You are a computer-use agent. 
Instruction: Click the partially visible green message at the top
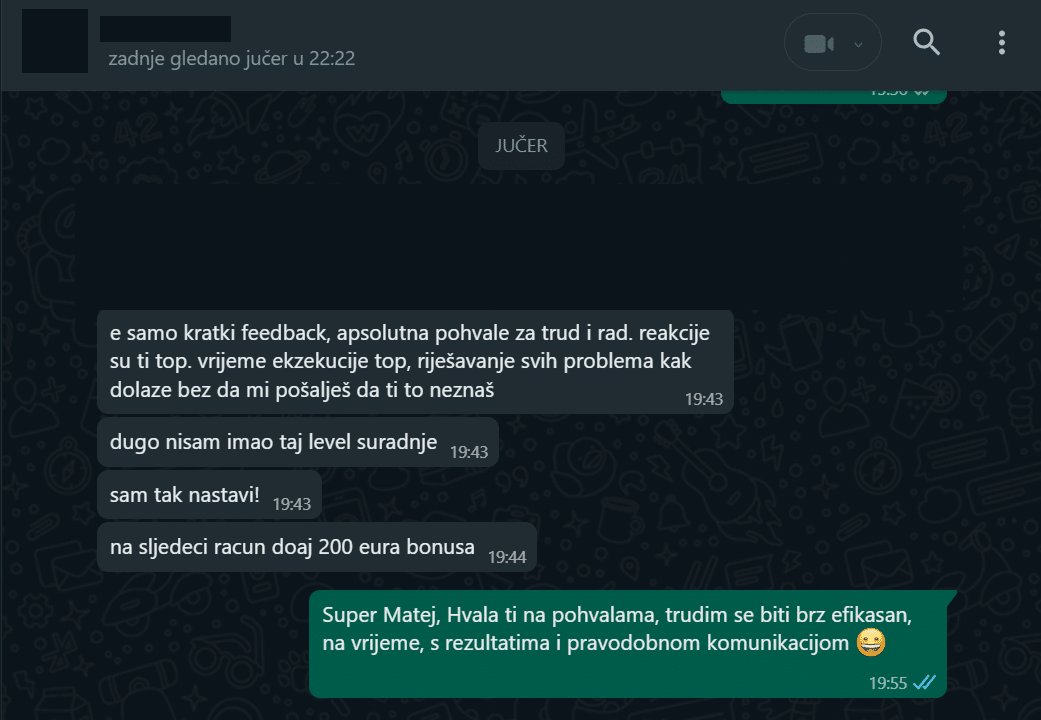pos(833,97)
